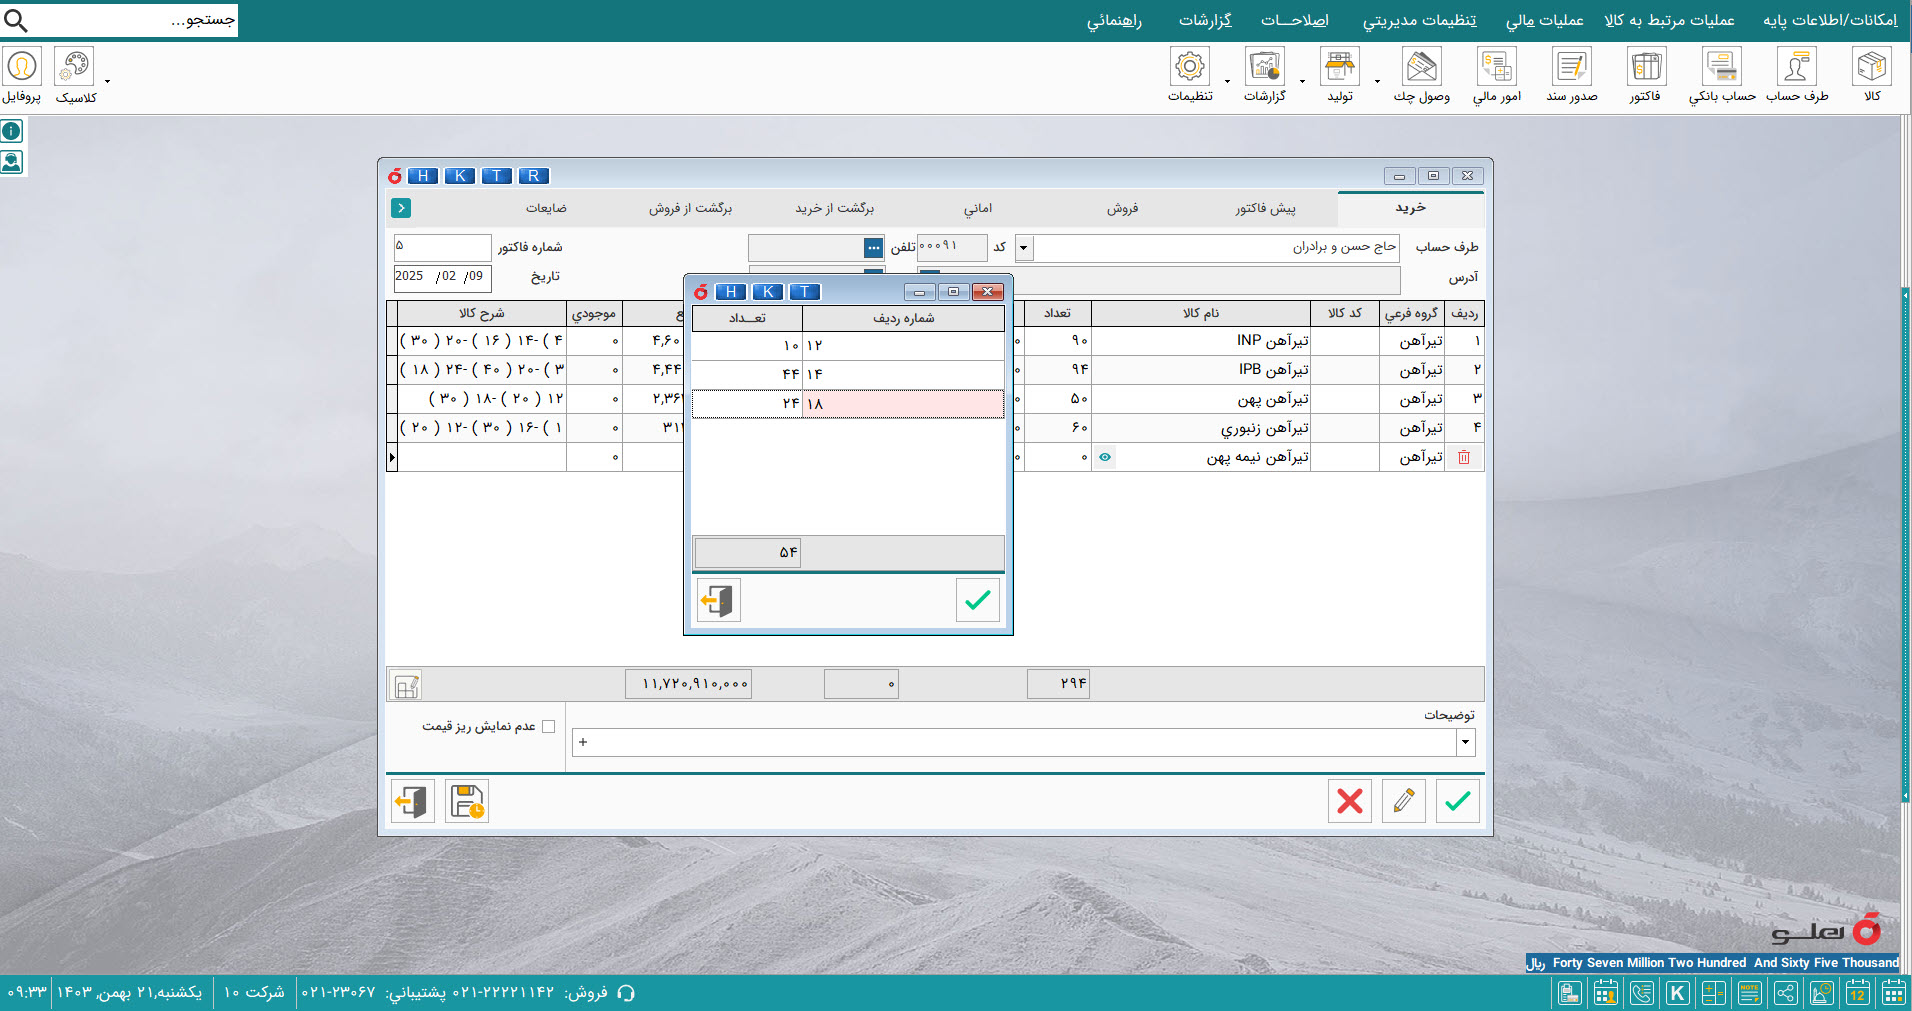Click the شماره فاکتور invoice number field

click(x=441, y=247)
